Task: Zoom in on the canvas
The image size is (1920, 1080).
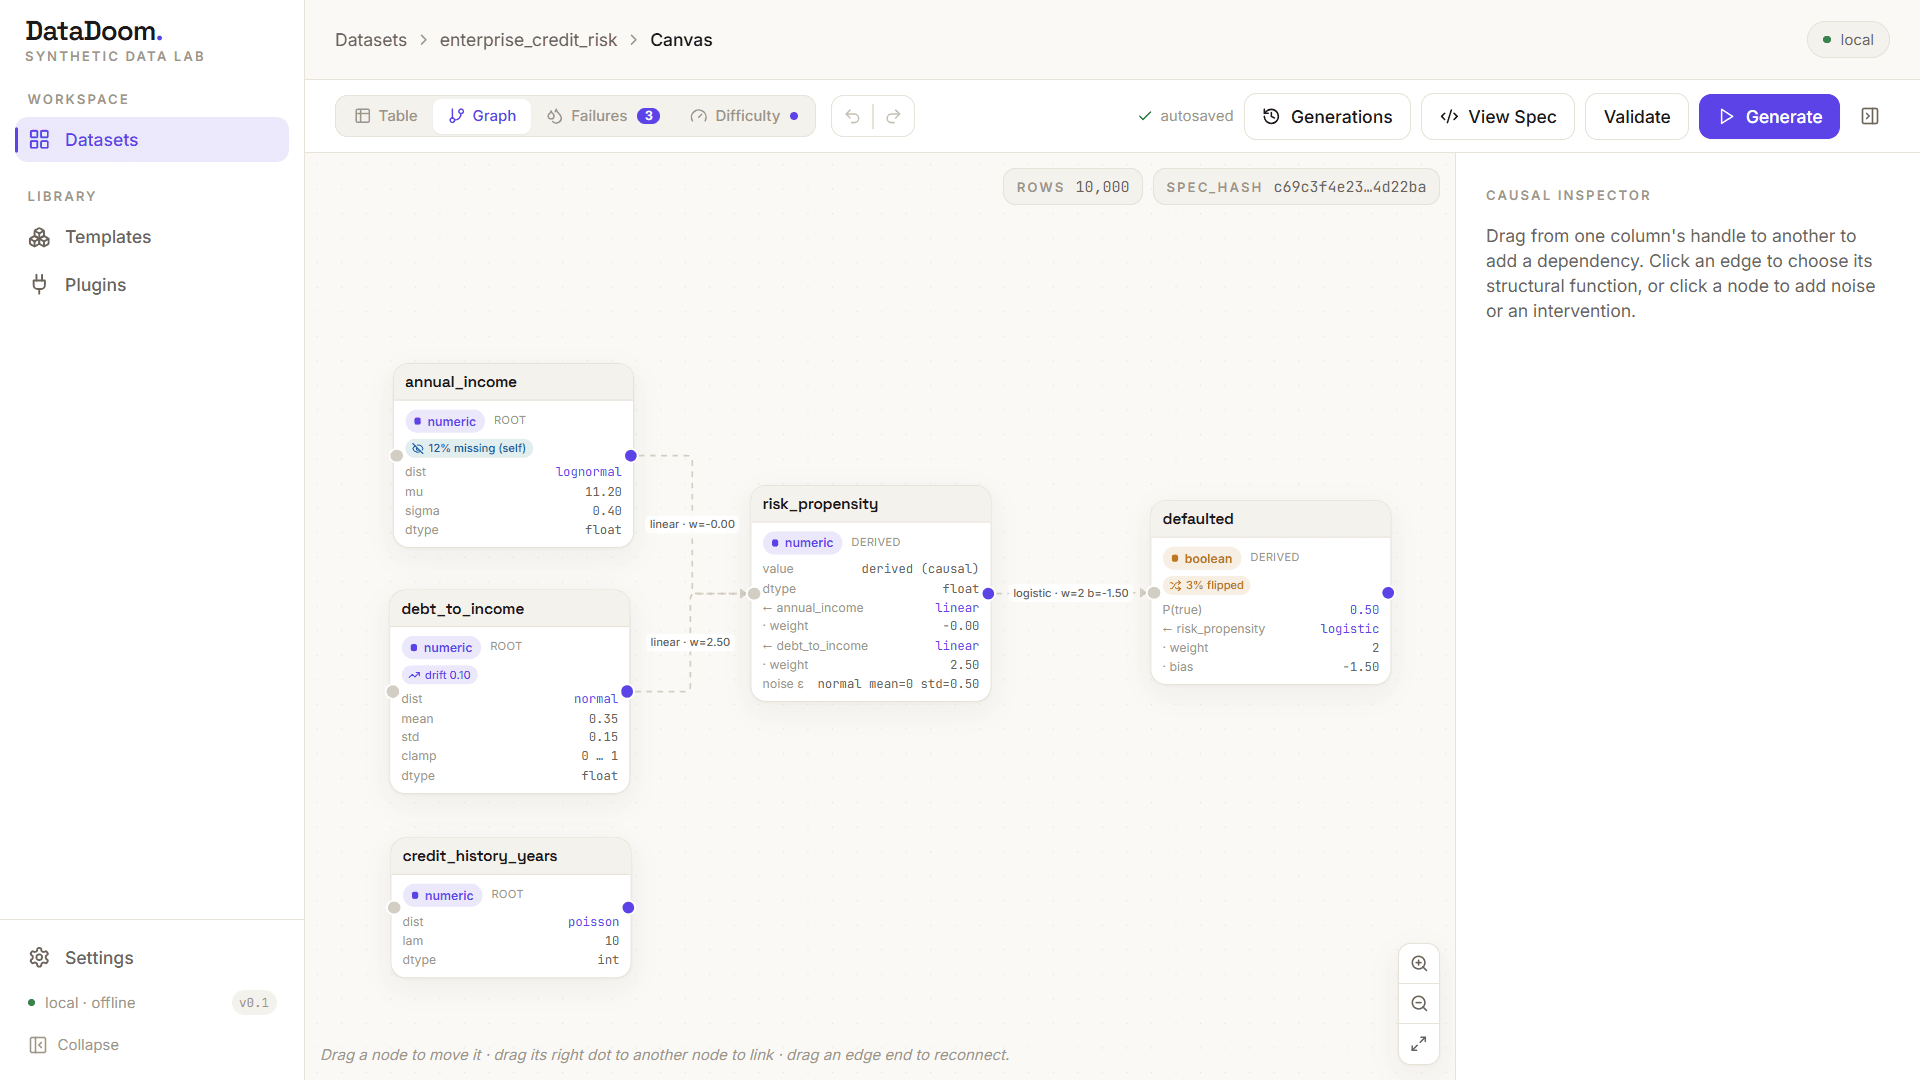Action: pyautogui.click(x=1419, y=964)
